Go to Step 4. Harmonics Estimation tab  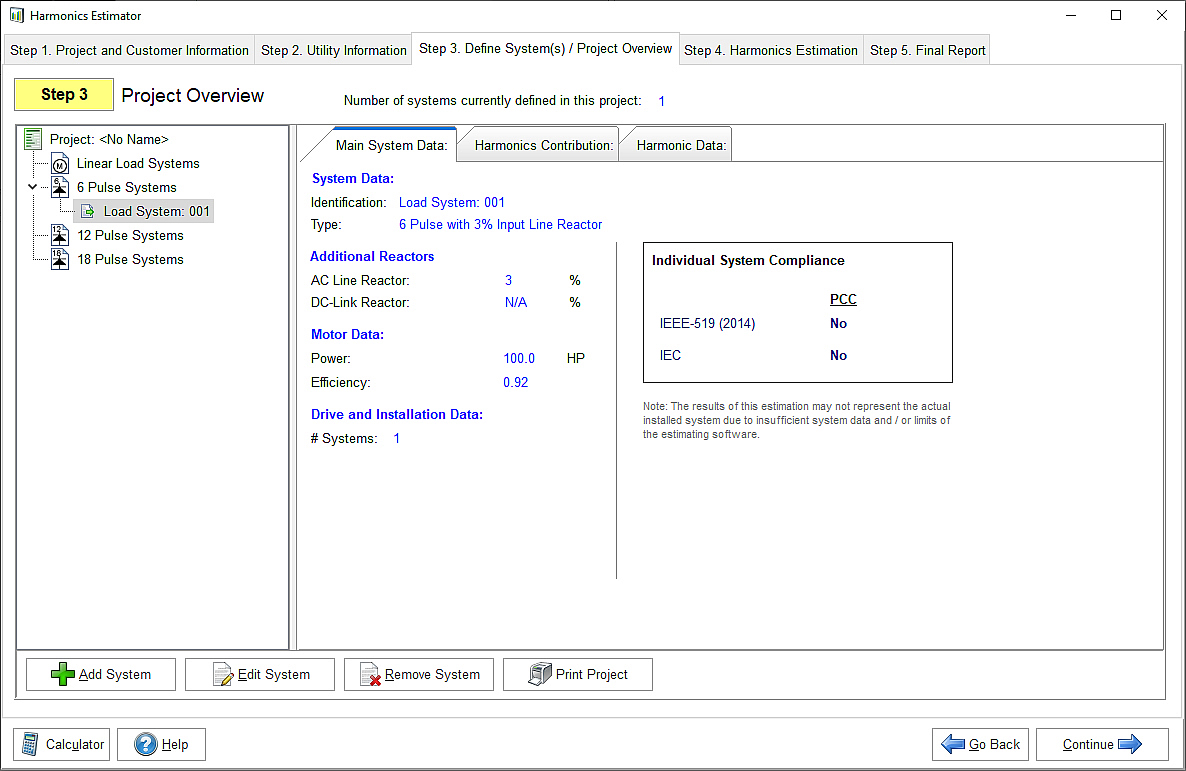[x=770, y=50]
